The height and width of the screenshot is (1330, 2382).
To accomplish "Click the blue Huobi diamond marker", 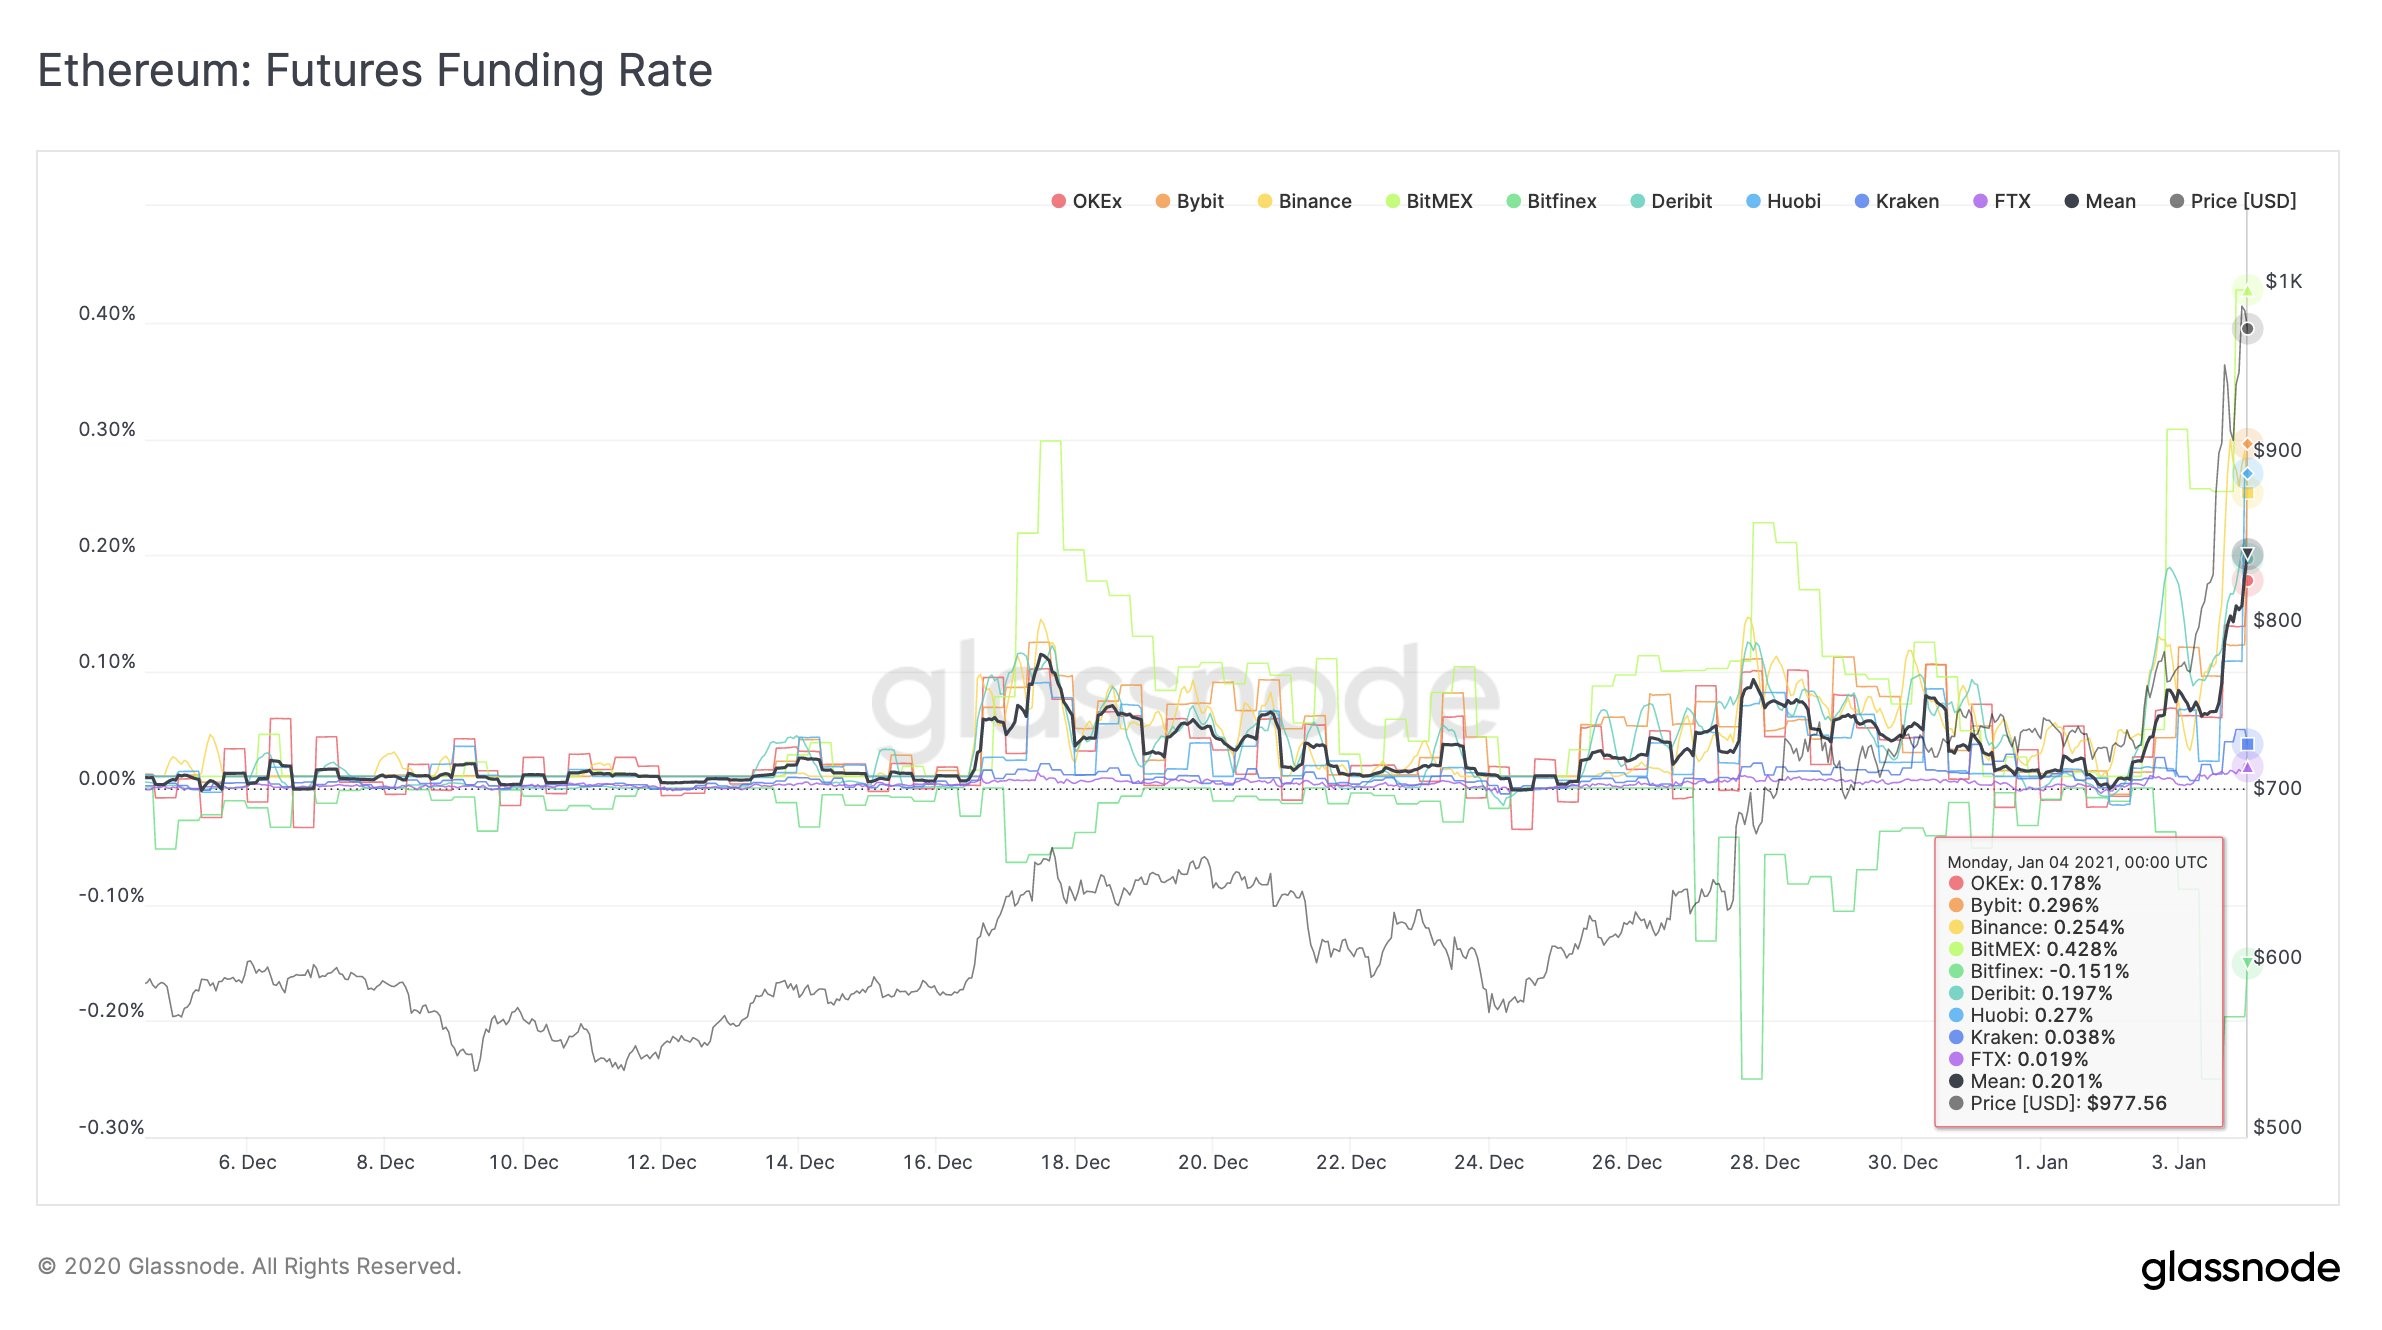I will [2247, 474].
